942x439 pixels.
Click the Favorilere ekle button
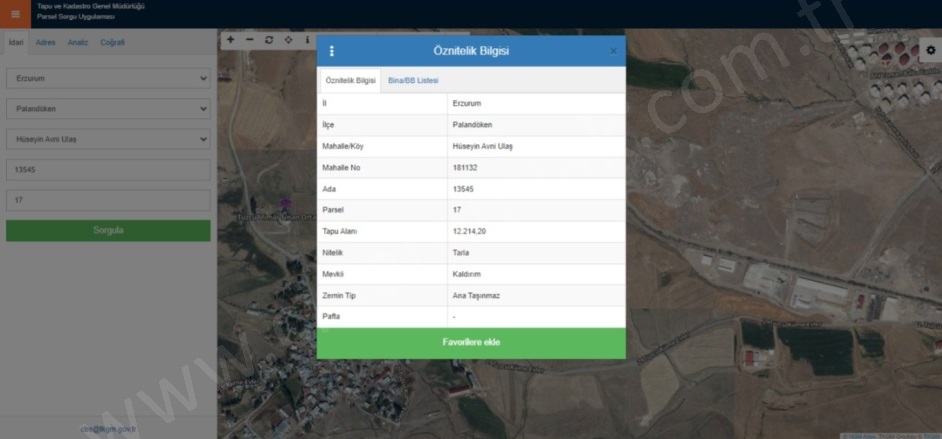click(x=471, y=343)
